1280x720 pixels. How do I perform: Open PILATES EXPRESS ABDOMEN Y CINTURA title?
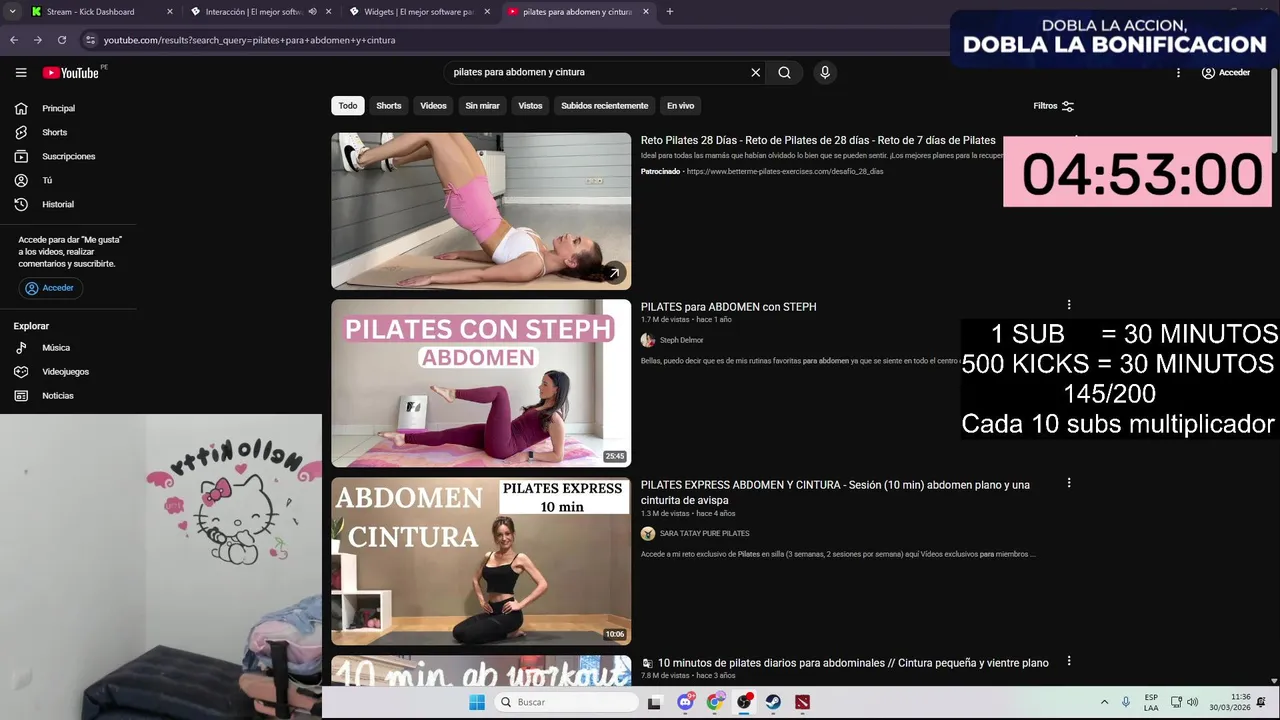835,492
